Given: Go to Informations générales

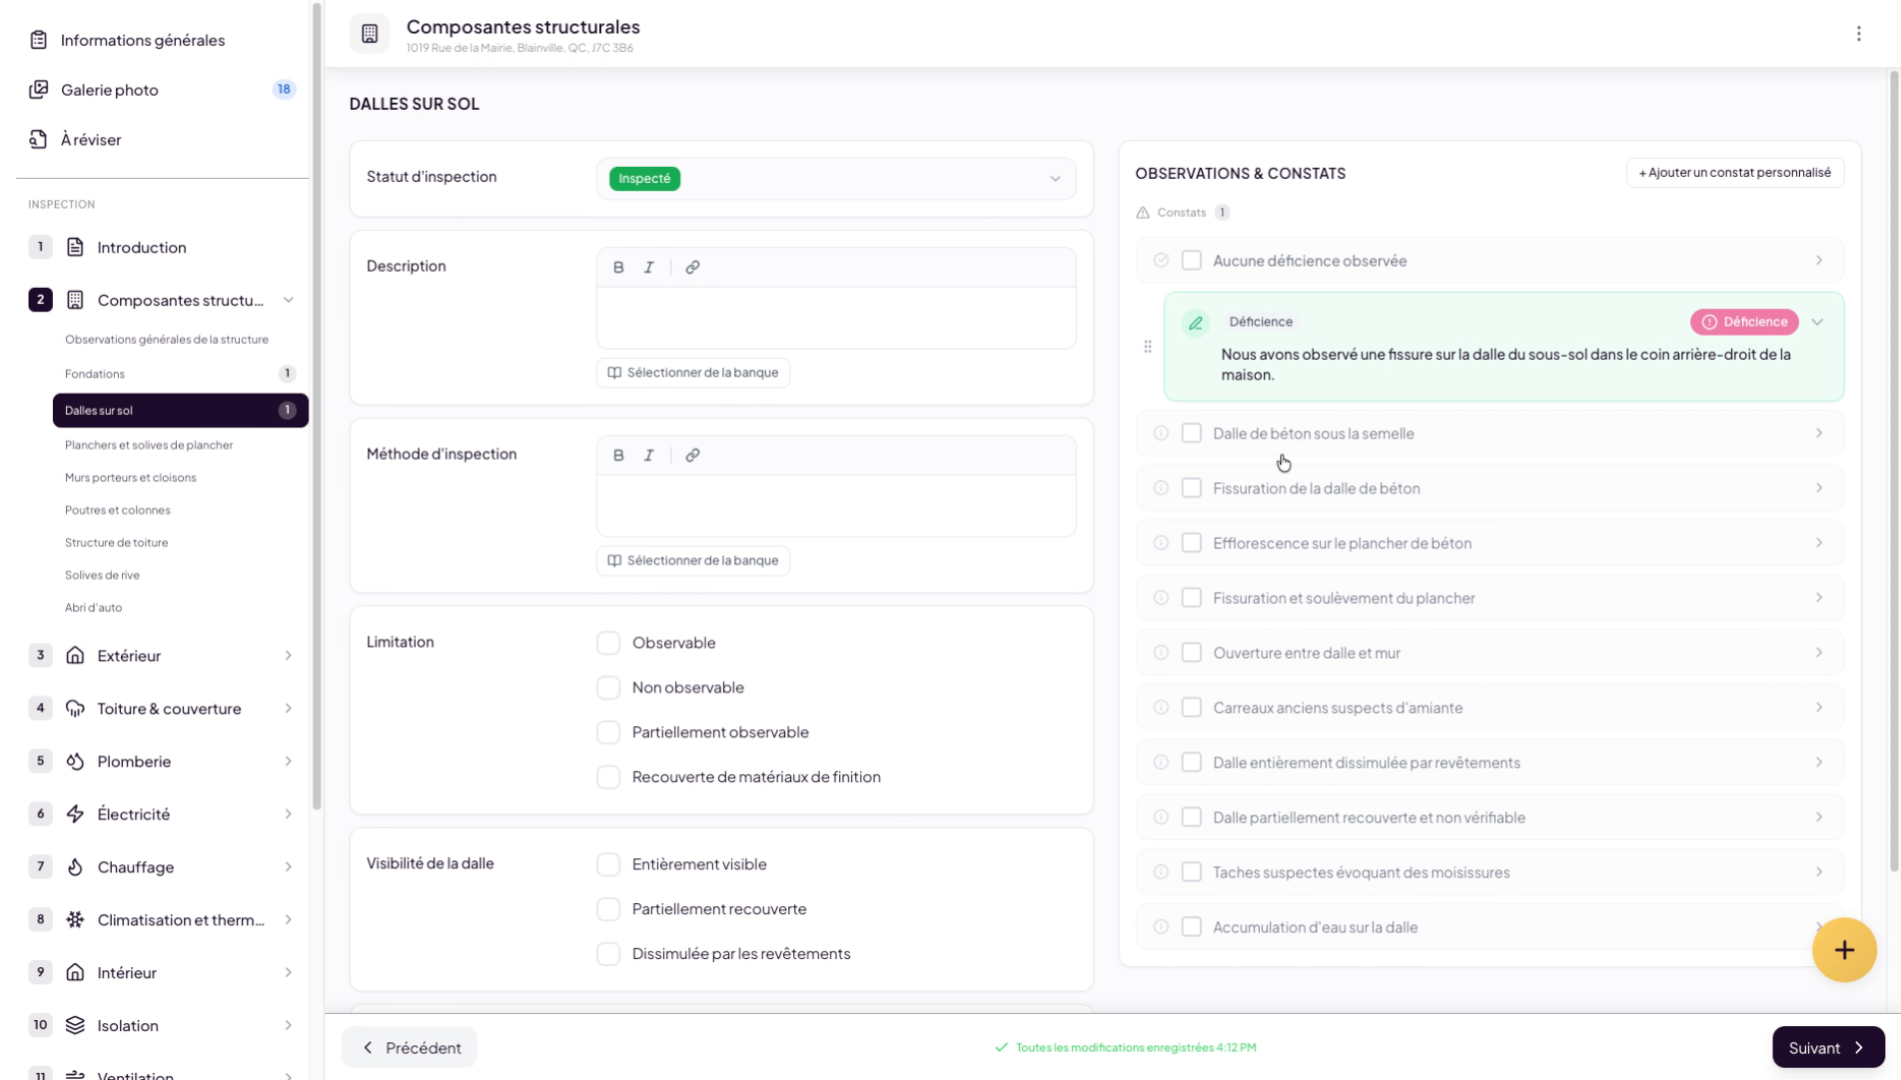Looking at the screenshot, I should tap(142, 40).
